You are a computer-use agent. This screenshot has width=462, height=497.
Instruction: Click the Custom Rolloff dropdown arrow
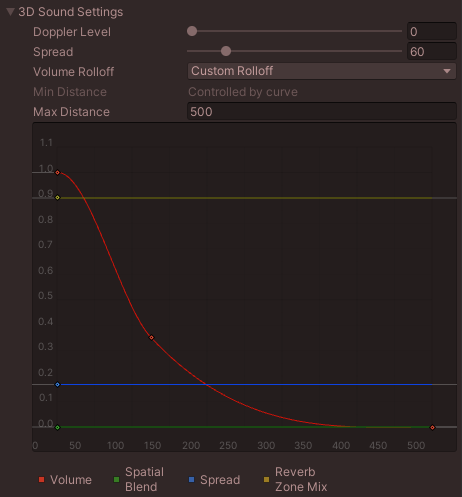[x=447, y=71]
